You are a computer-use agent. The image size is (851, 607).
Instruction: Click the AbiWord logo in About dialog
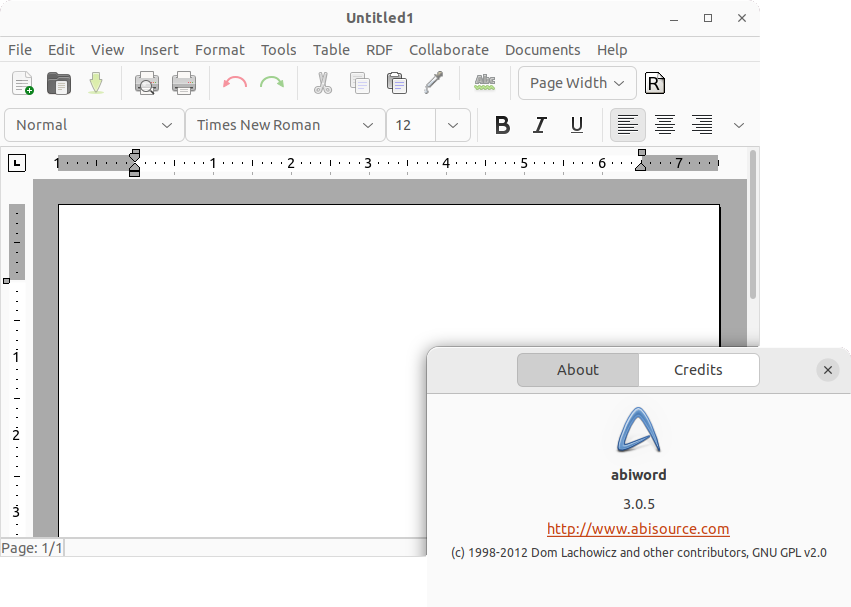pyautogui.click(x=638, y=430)
